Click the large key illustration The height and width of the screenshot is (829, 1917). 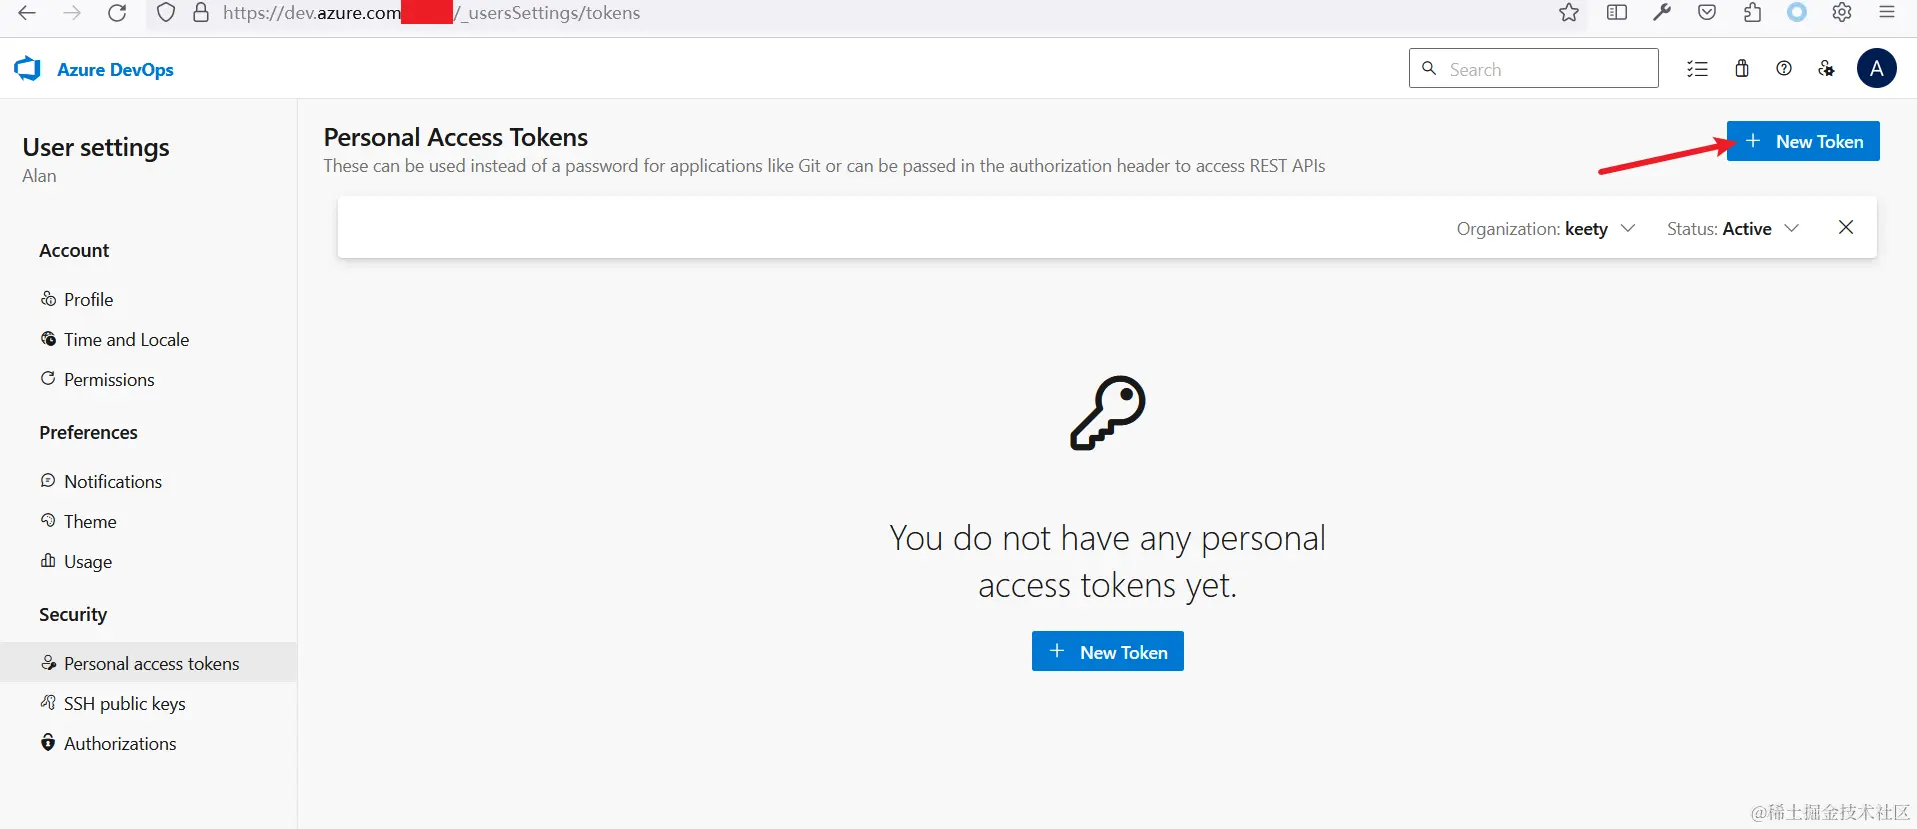point(1107,413)
